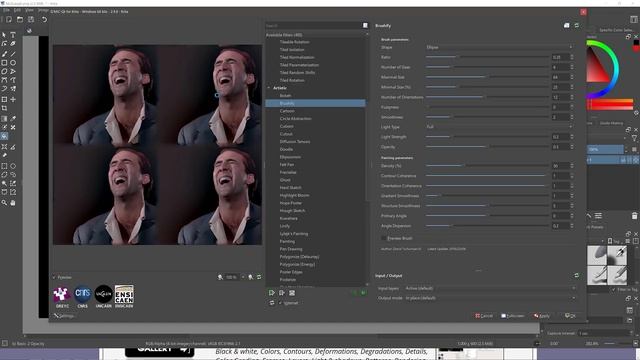
Task: Toggle the Preview checkbox under image
Action: click(54, 277)
